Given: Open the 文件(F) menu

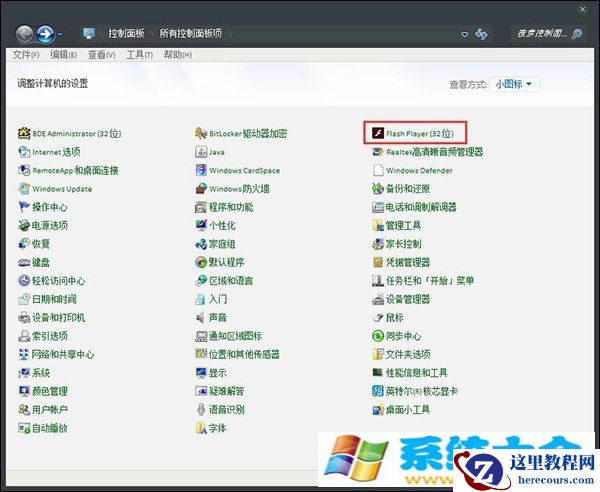Looking at the screenshot, I should click(26, 55).
